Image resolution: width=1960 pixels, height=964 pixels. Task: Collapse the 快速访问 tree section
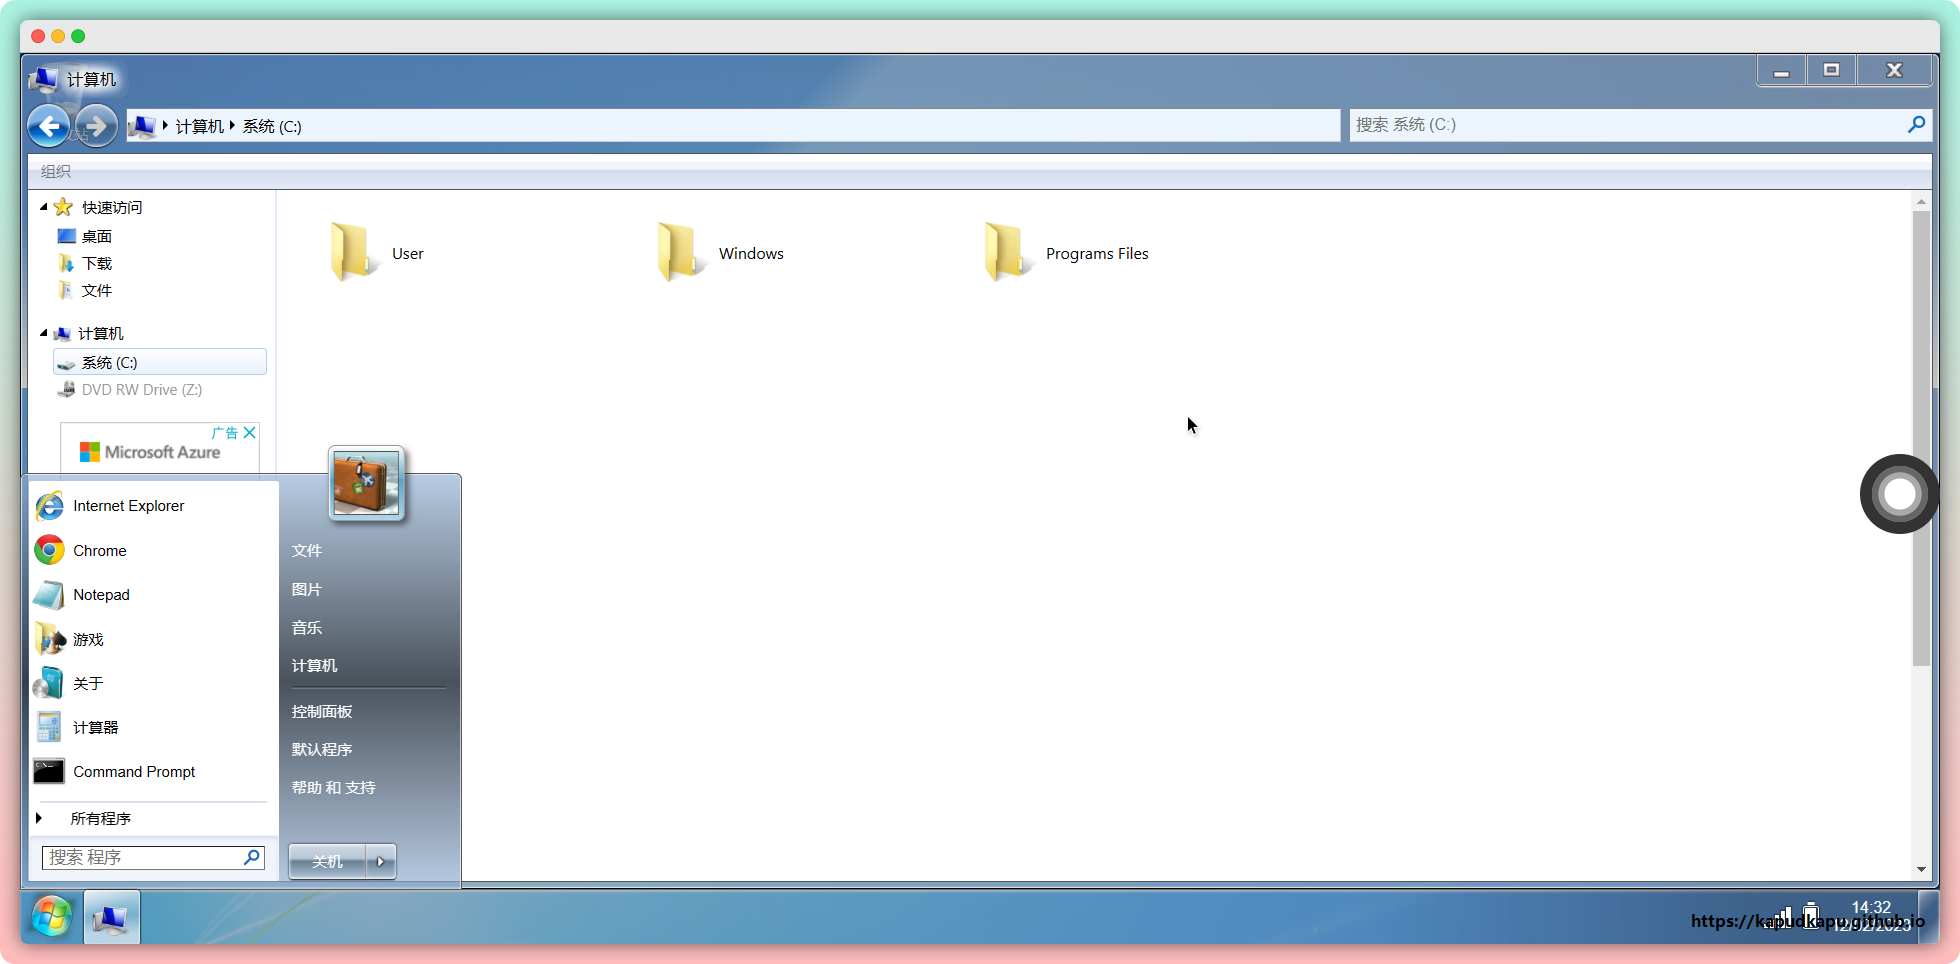pyautogui.click(x=44, y=207)
